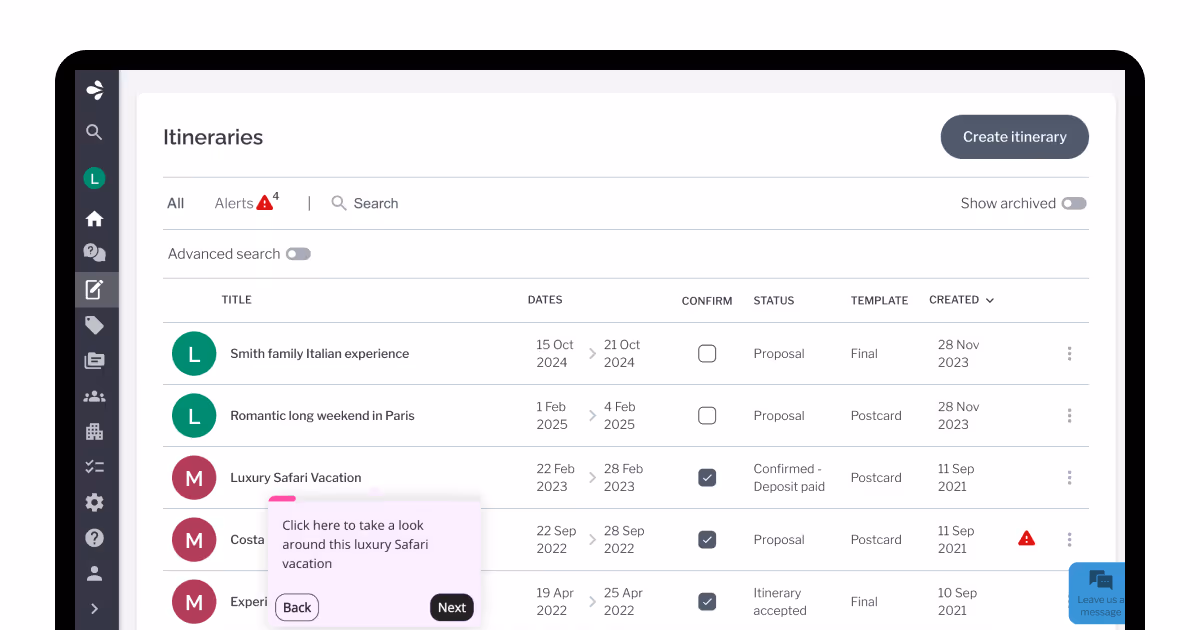
Task: Open the help chat bubbles sidebar icon
Action: [94, 253]
